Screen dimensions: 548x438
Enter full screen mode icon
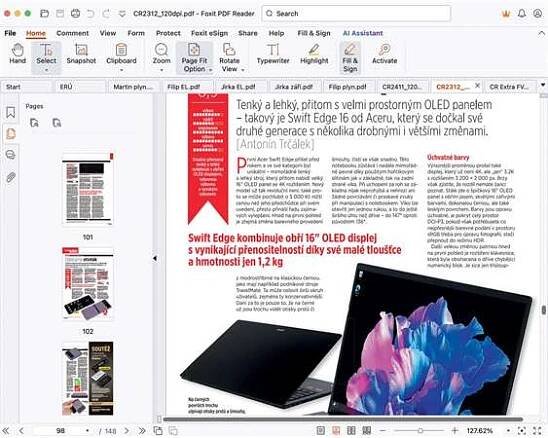[x=537, y=431]
